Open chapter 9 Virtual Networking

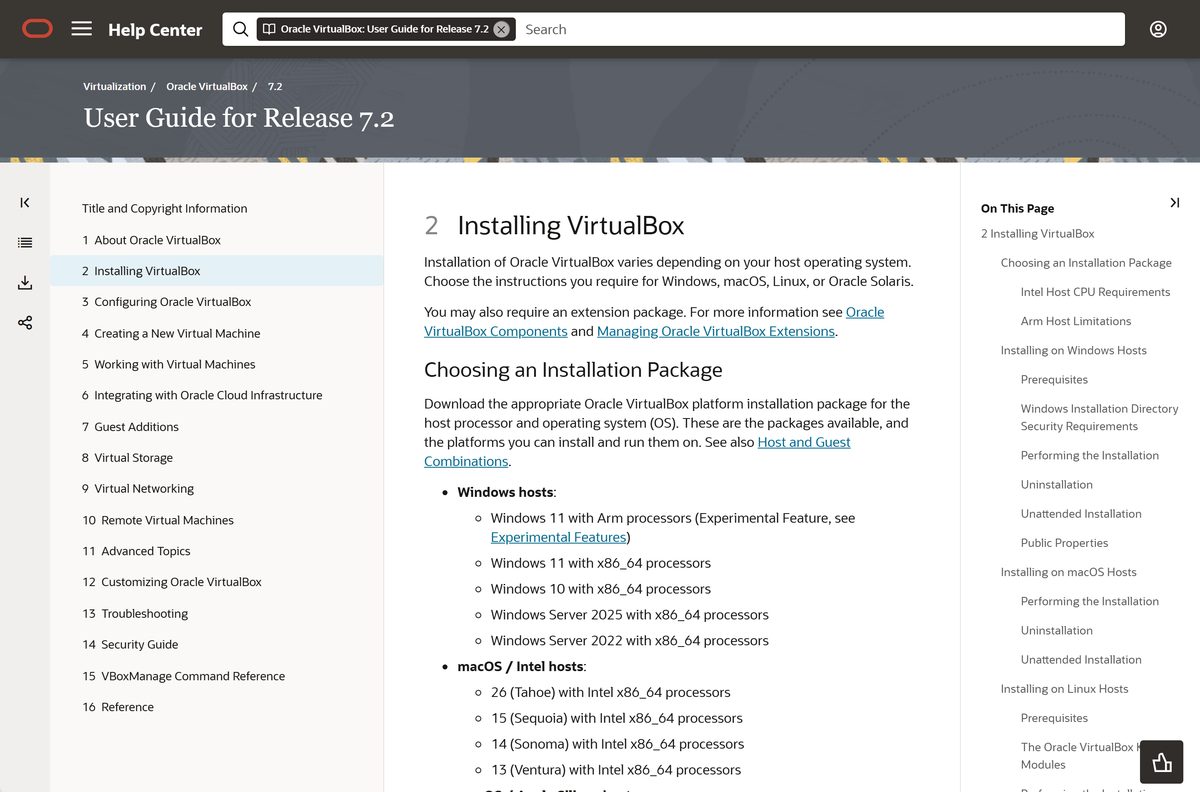point(138,489)
